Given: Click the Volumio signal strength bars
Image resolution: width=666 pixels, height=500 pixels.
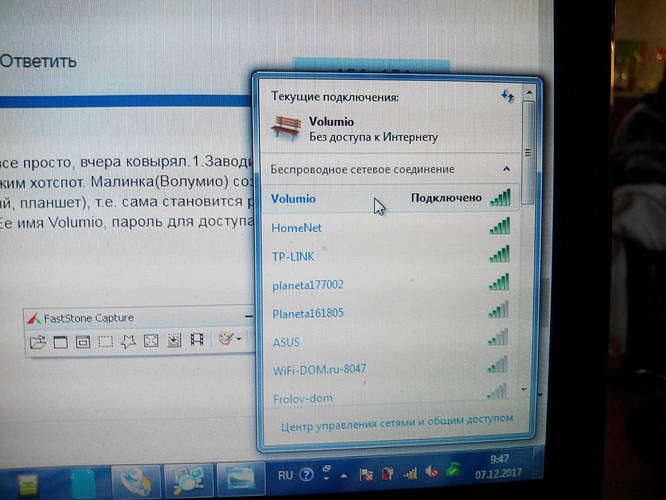Looking at the screenshot, I should [500, 198].
